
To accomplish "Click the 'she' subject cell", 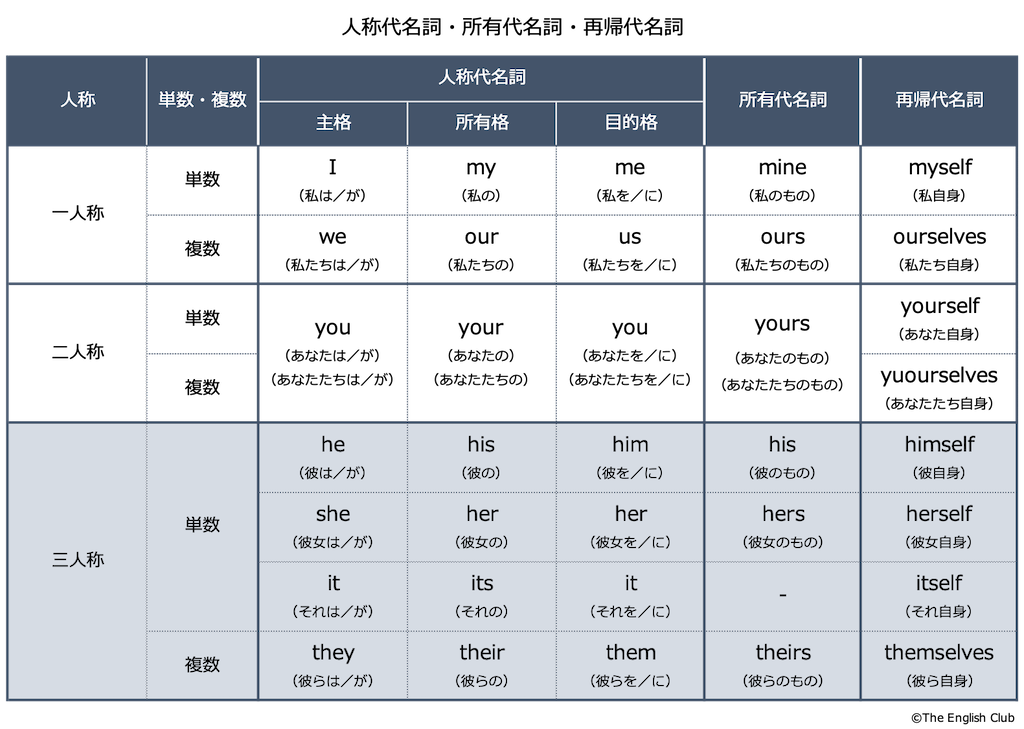I will (x=333, y=526).
